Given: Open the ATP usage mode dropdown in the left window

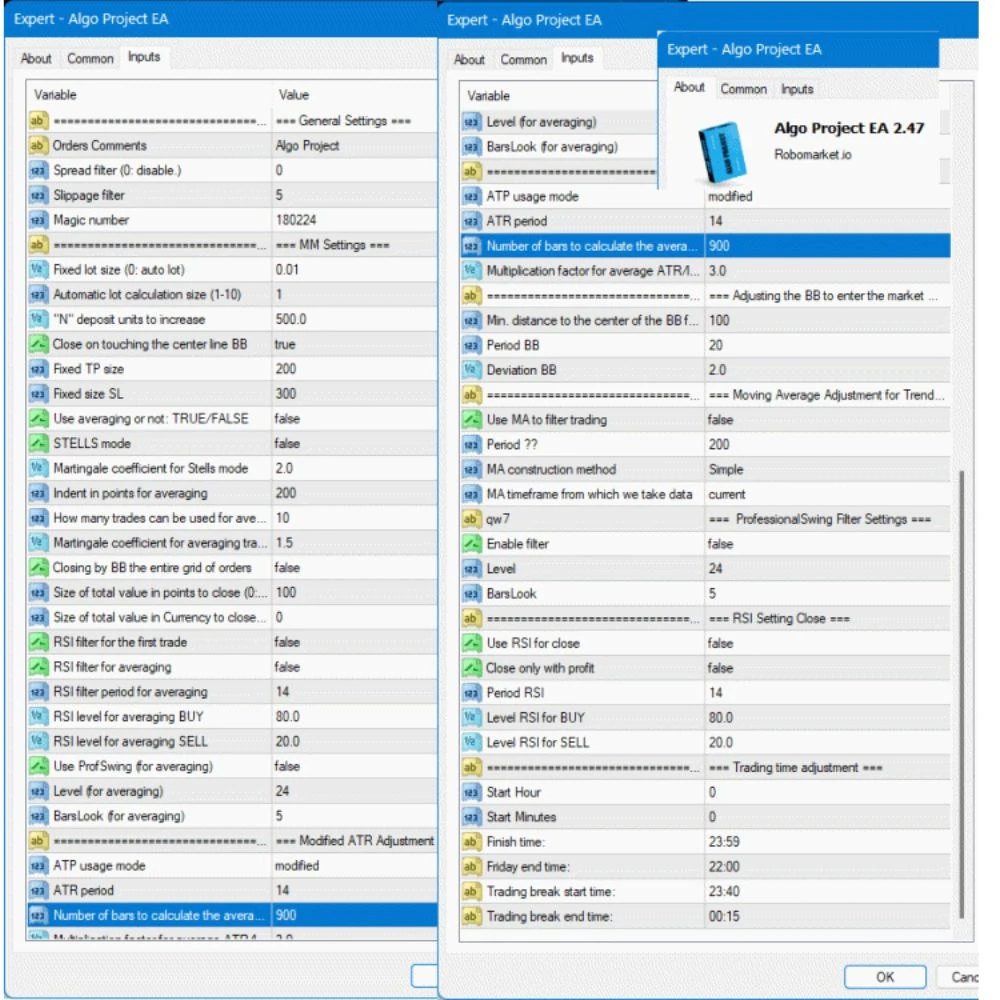Looking at the screenshot, I should point(355,866).
